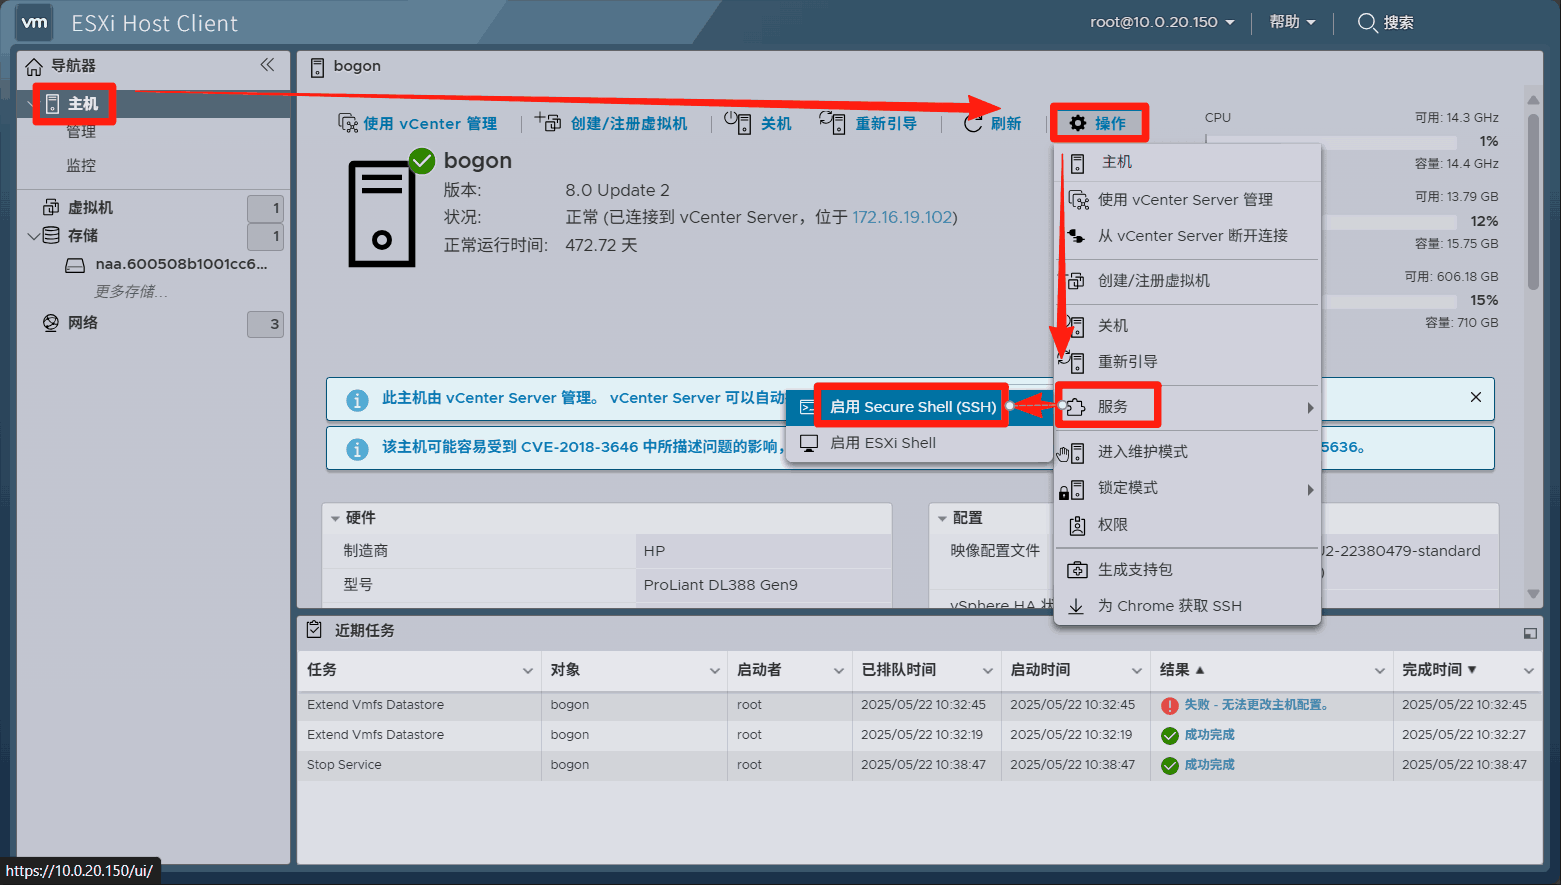
Task: Open the root@10.0.20.150 user dropdown
Action: (x=1162, y=22)
